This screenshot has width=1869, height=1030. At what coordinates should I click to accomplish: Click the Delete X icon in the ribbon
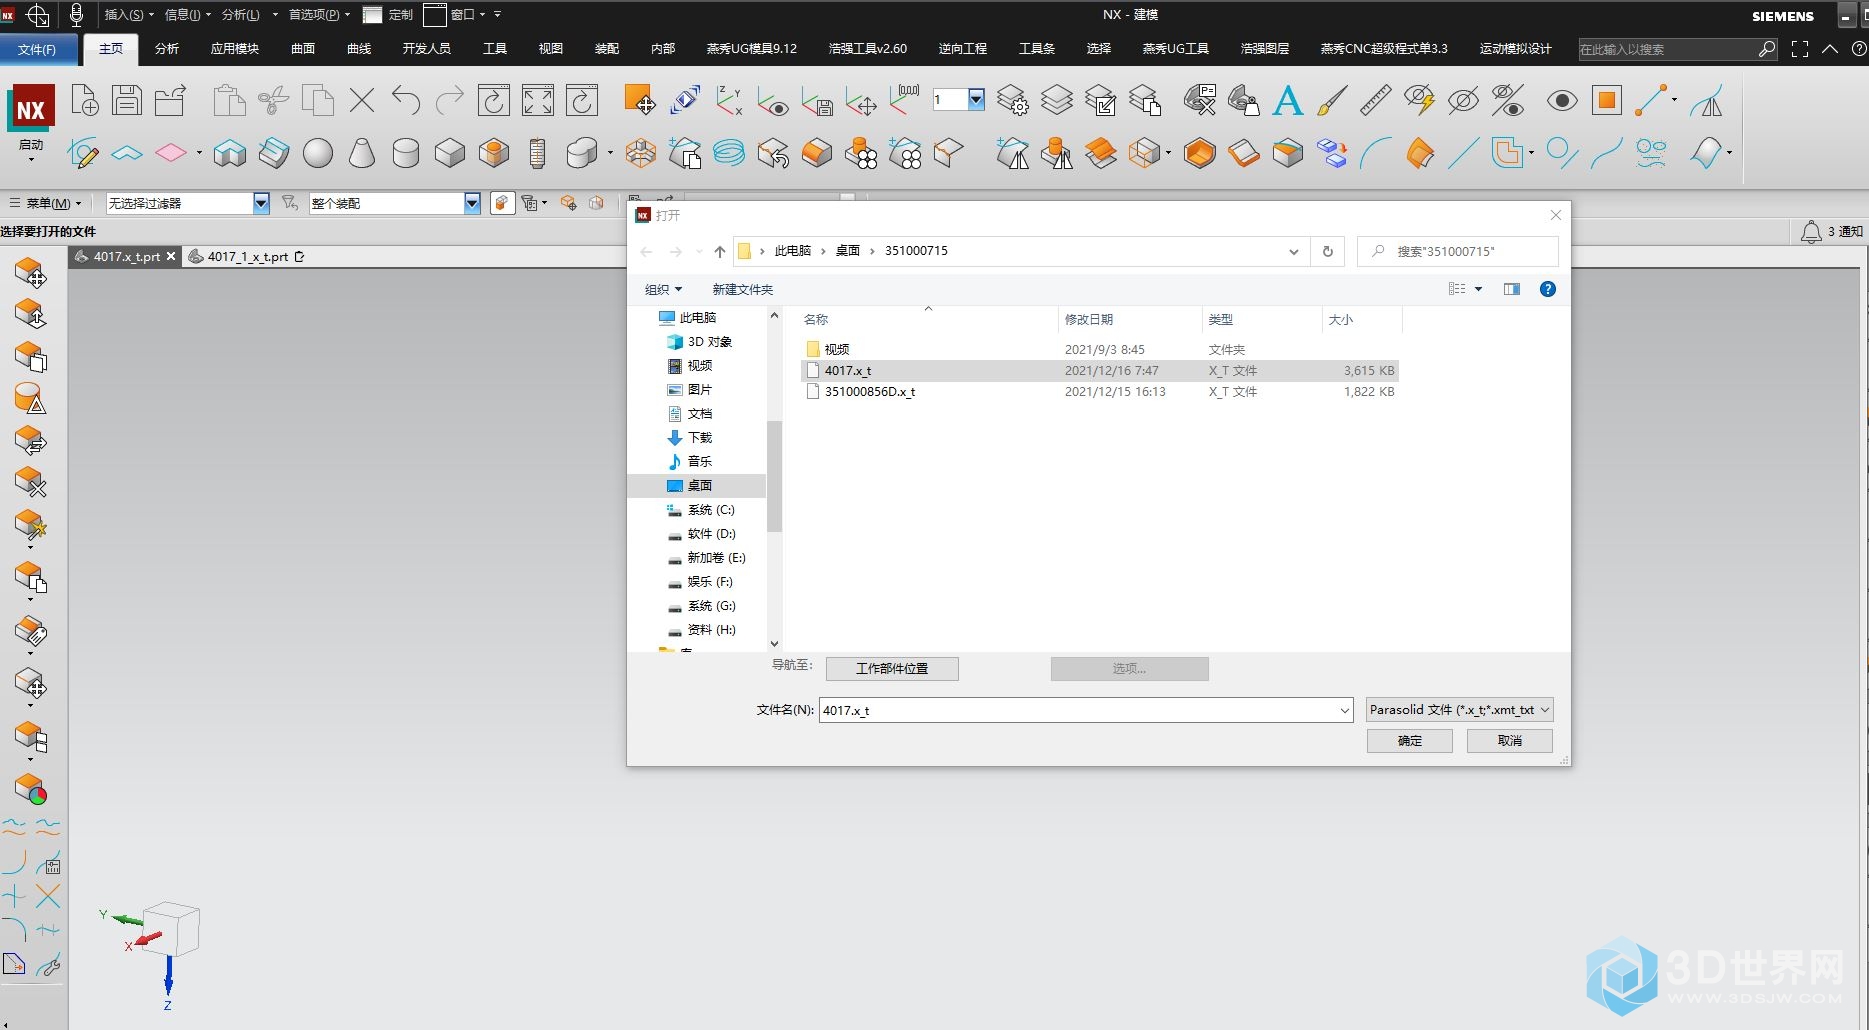tap(362, 100)
